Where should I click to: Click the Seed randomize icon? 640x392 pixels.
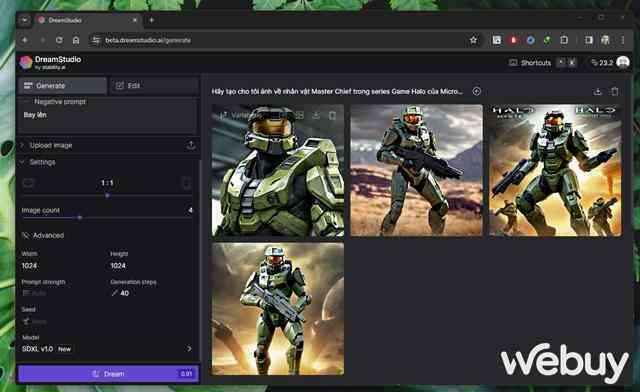pos(26,321)
